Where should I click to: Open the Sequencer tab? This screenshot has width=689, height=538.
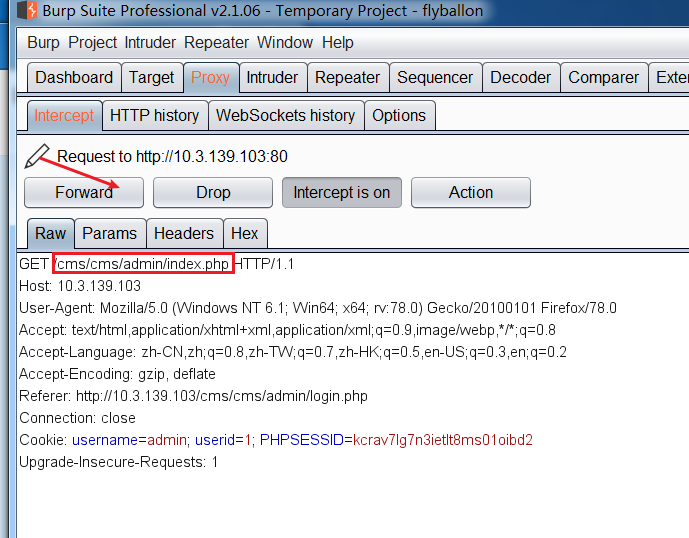(x=435, y=77)
